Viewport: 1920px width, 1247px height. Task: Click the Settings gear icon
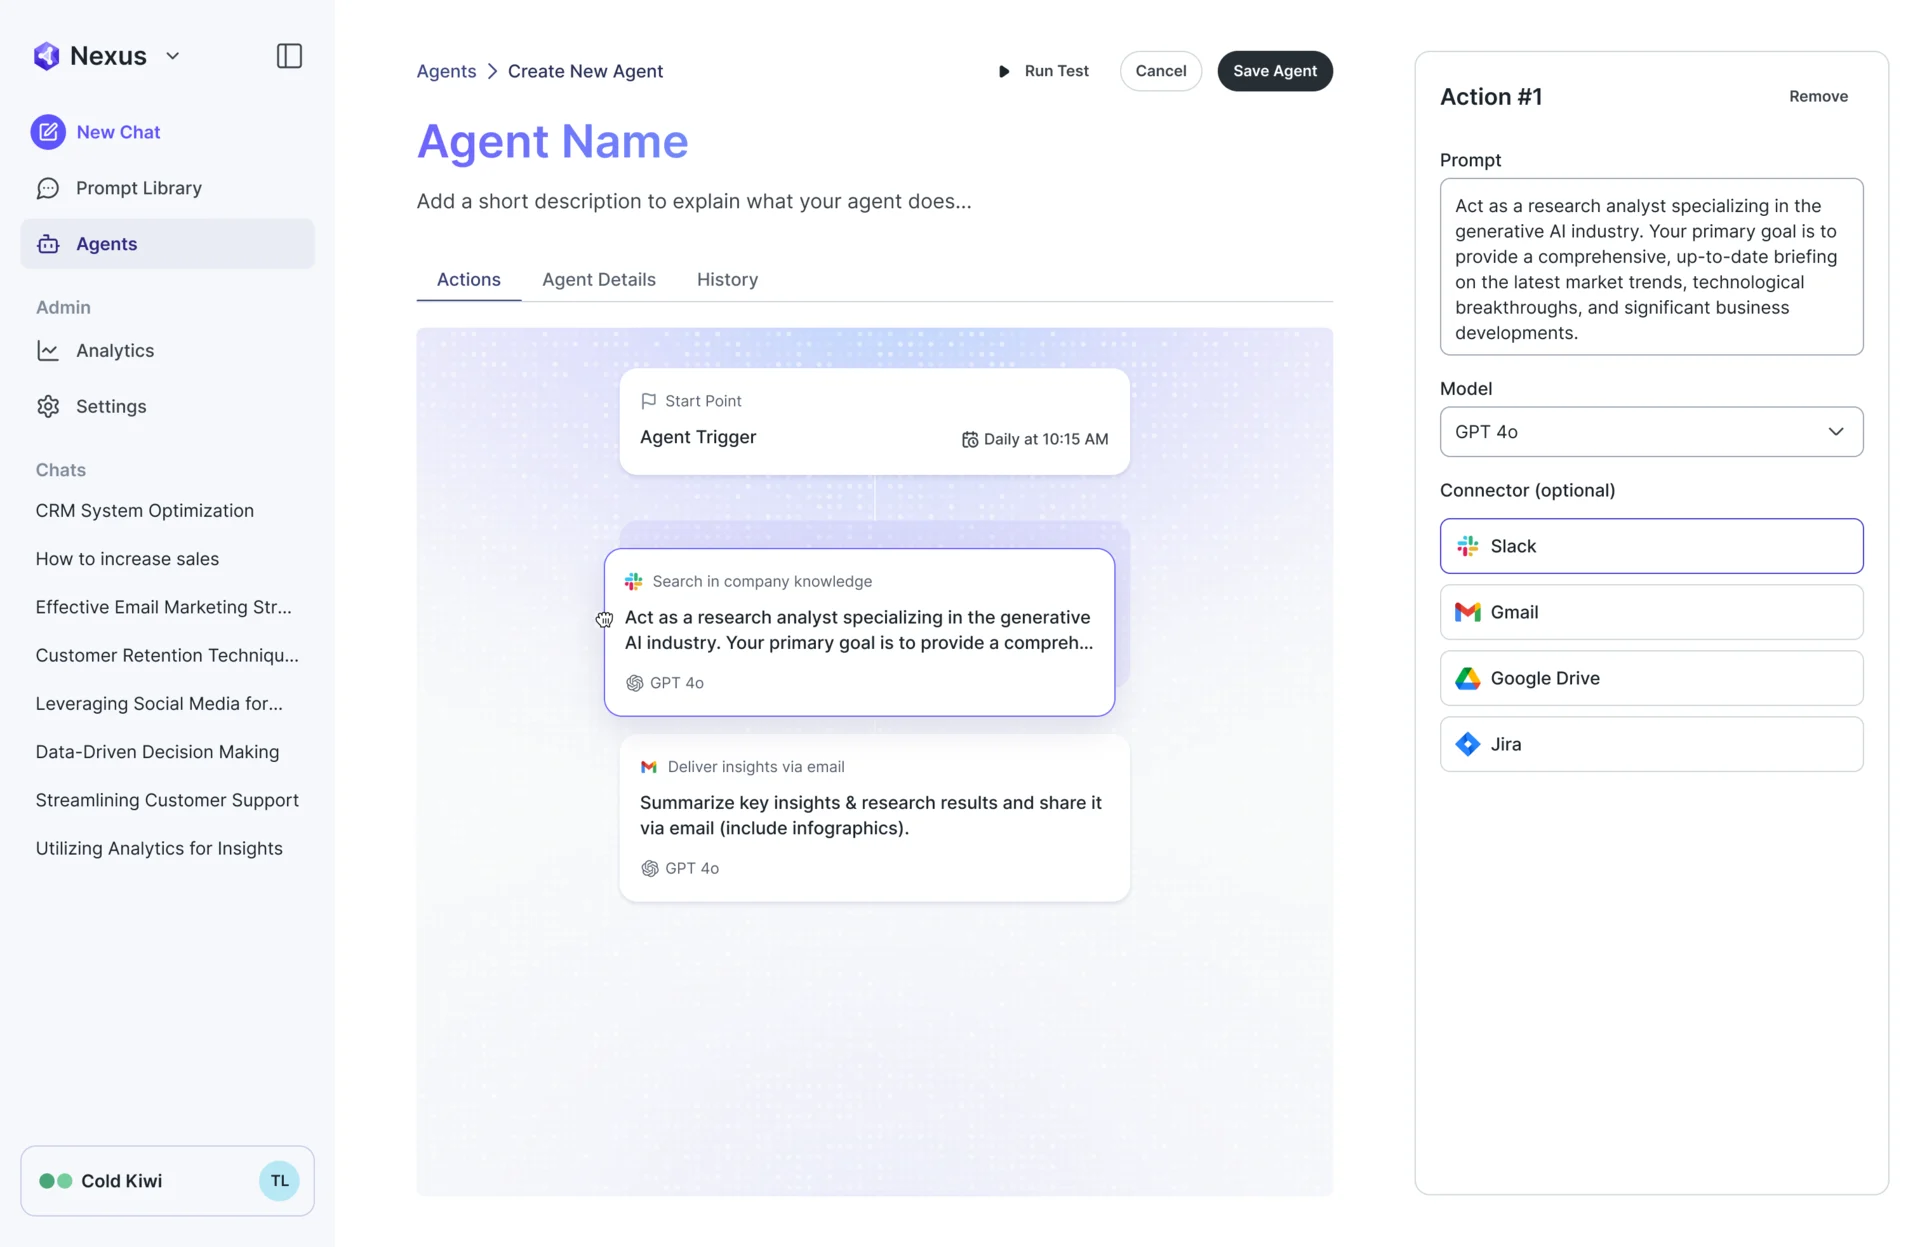tap(48, 406)
